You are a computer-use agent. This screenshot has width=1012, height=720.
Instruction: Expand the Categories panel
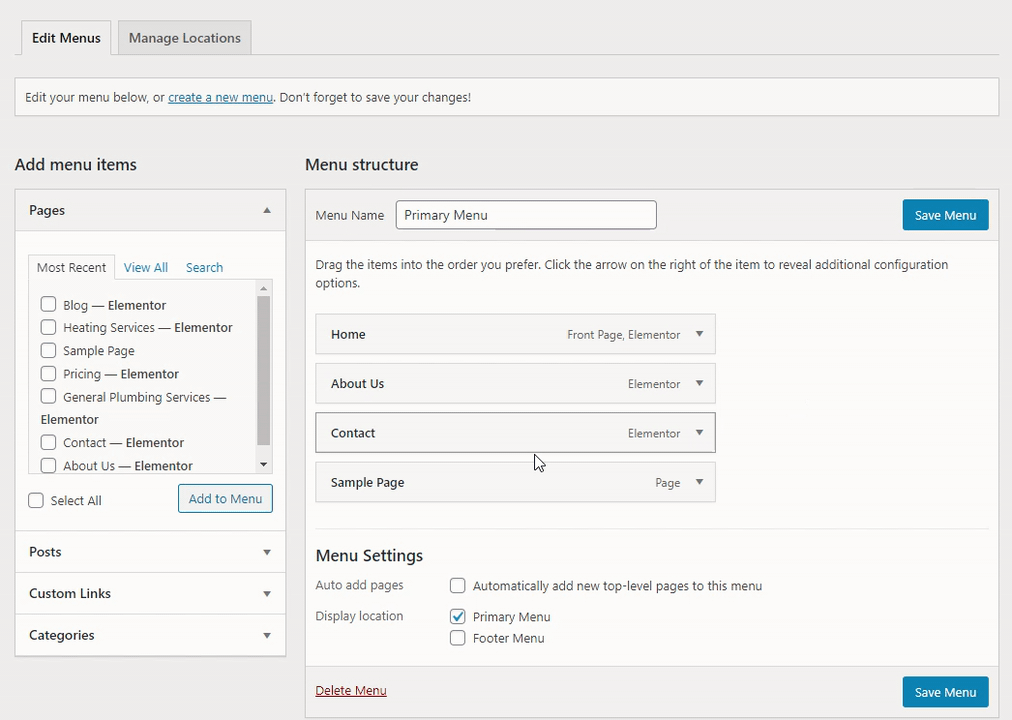[267, 635]
